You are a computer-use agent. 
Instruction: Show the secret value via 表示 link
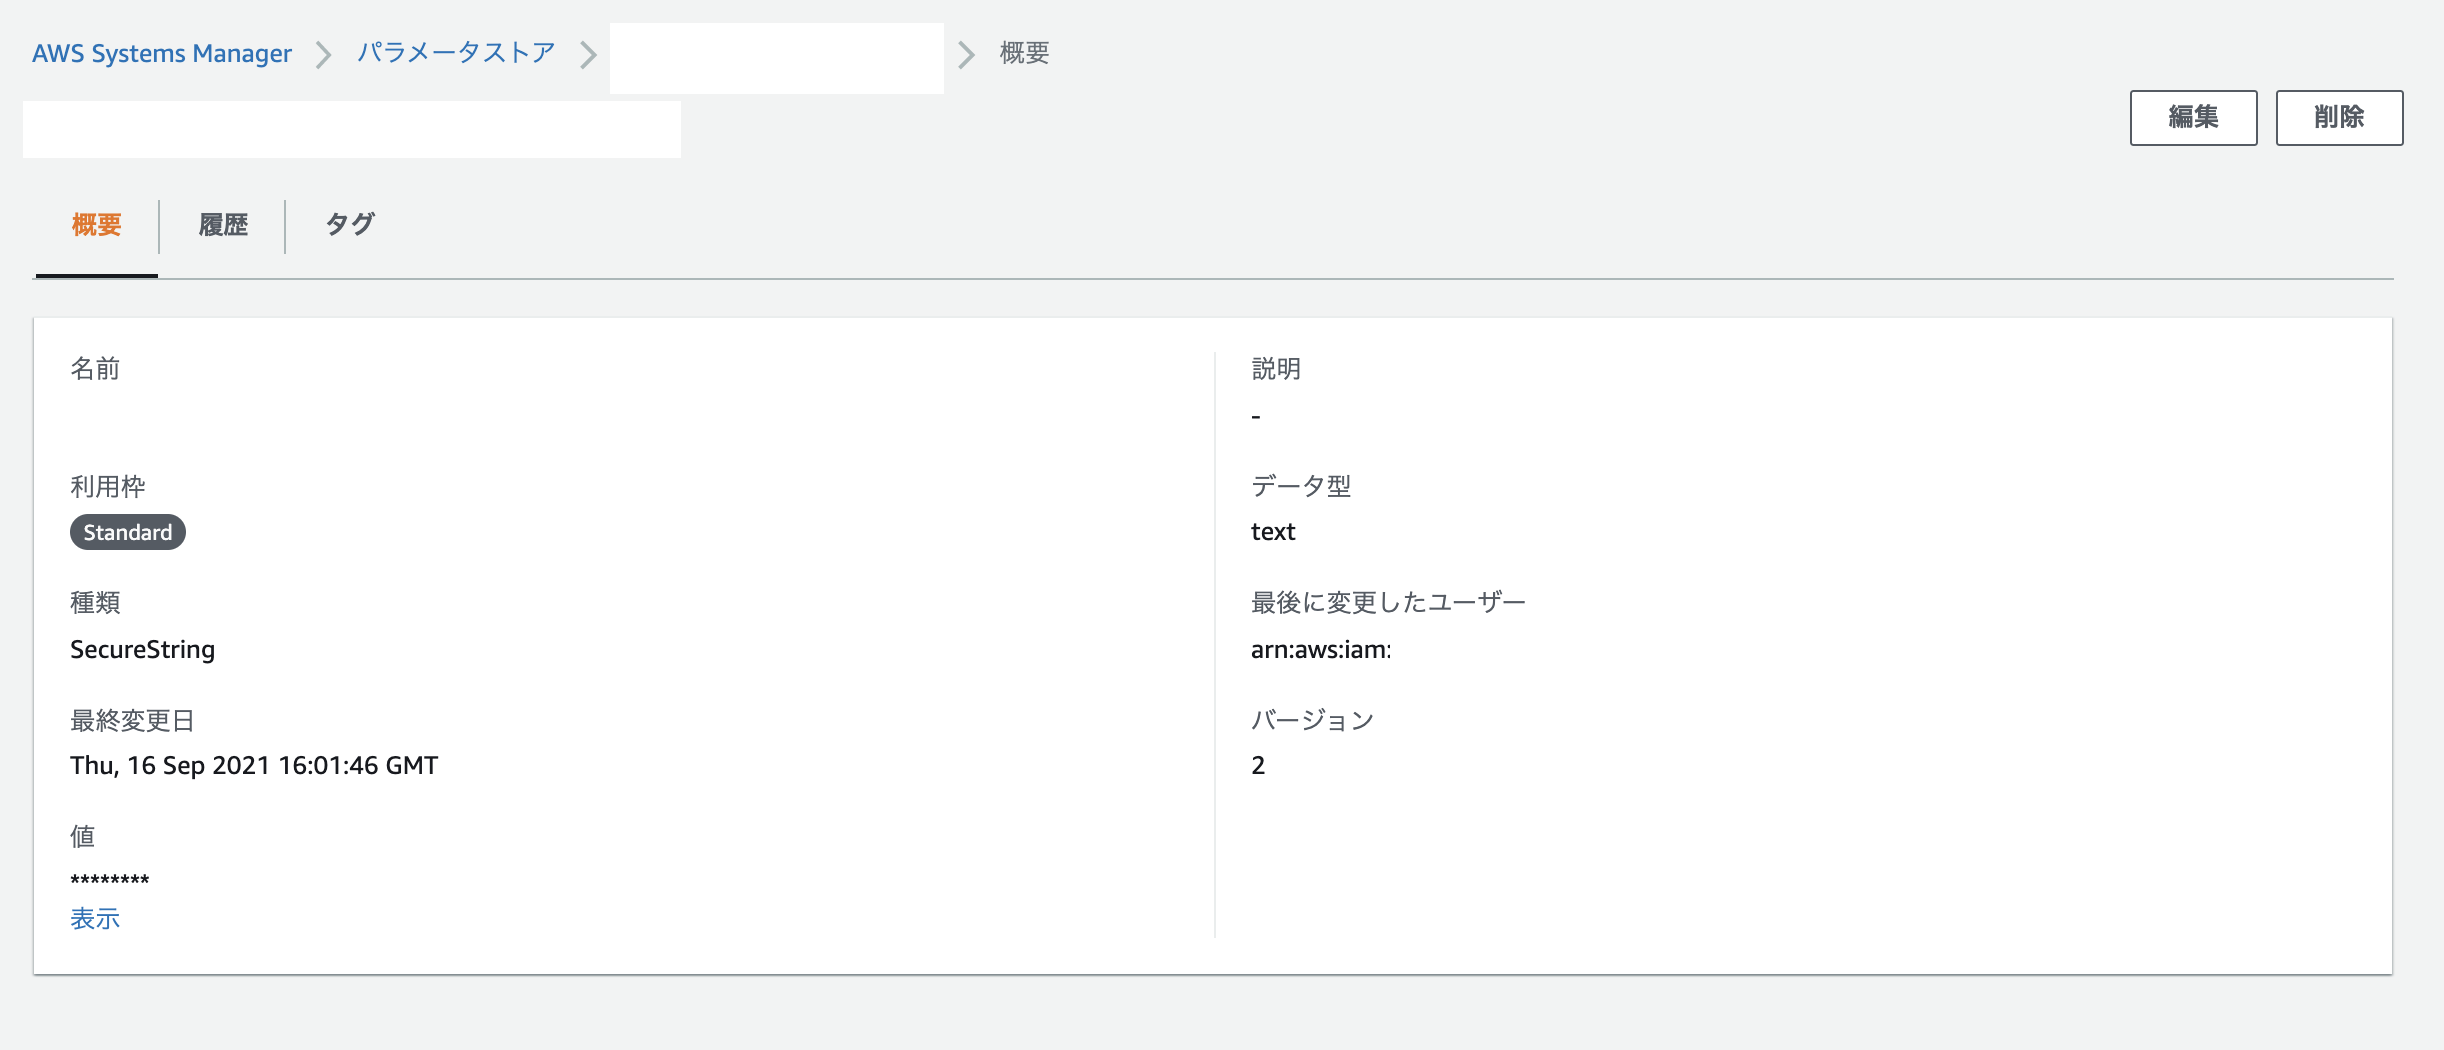(94, 918)
